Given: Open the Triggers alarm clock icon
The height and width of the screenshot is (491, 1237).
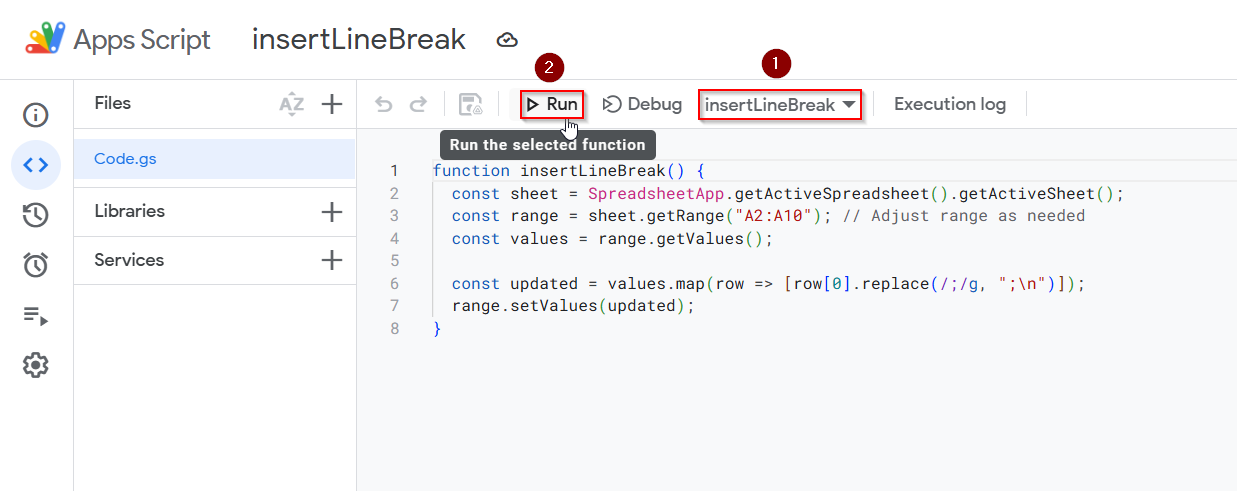Looking at the screenshot, I should pos(36,265).
